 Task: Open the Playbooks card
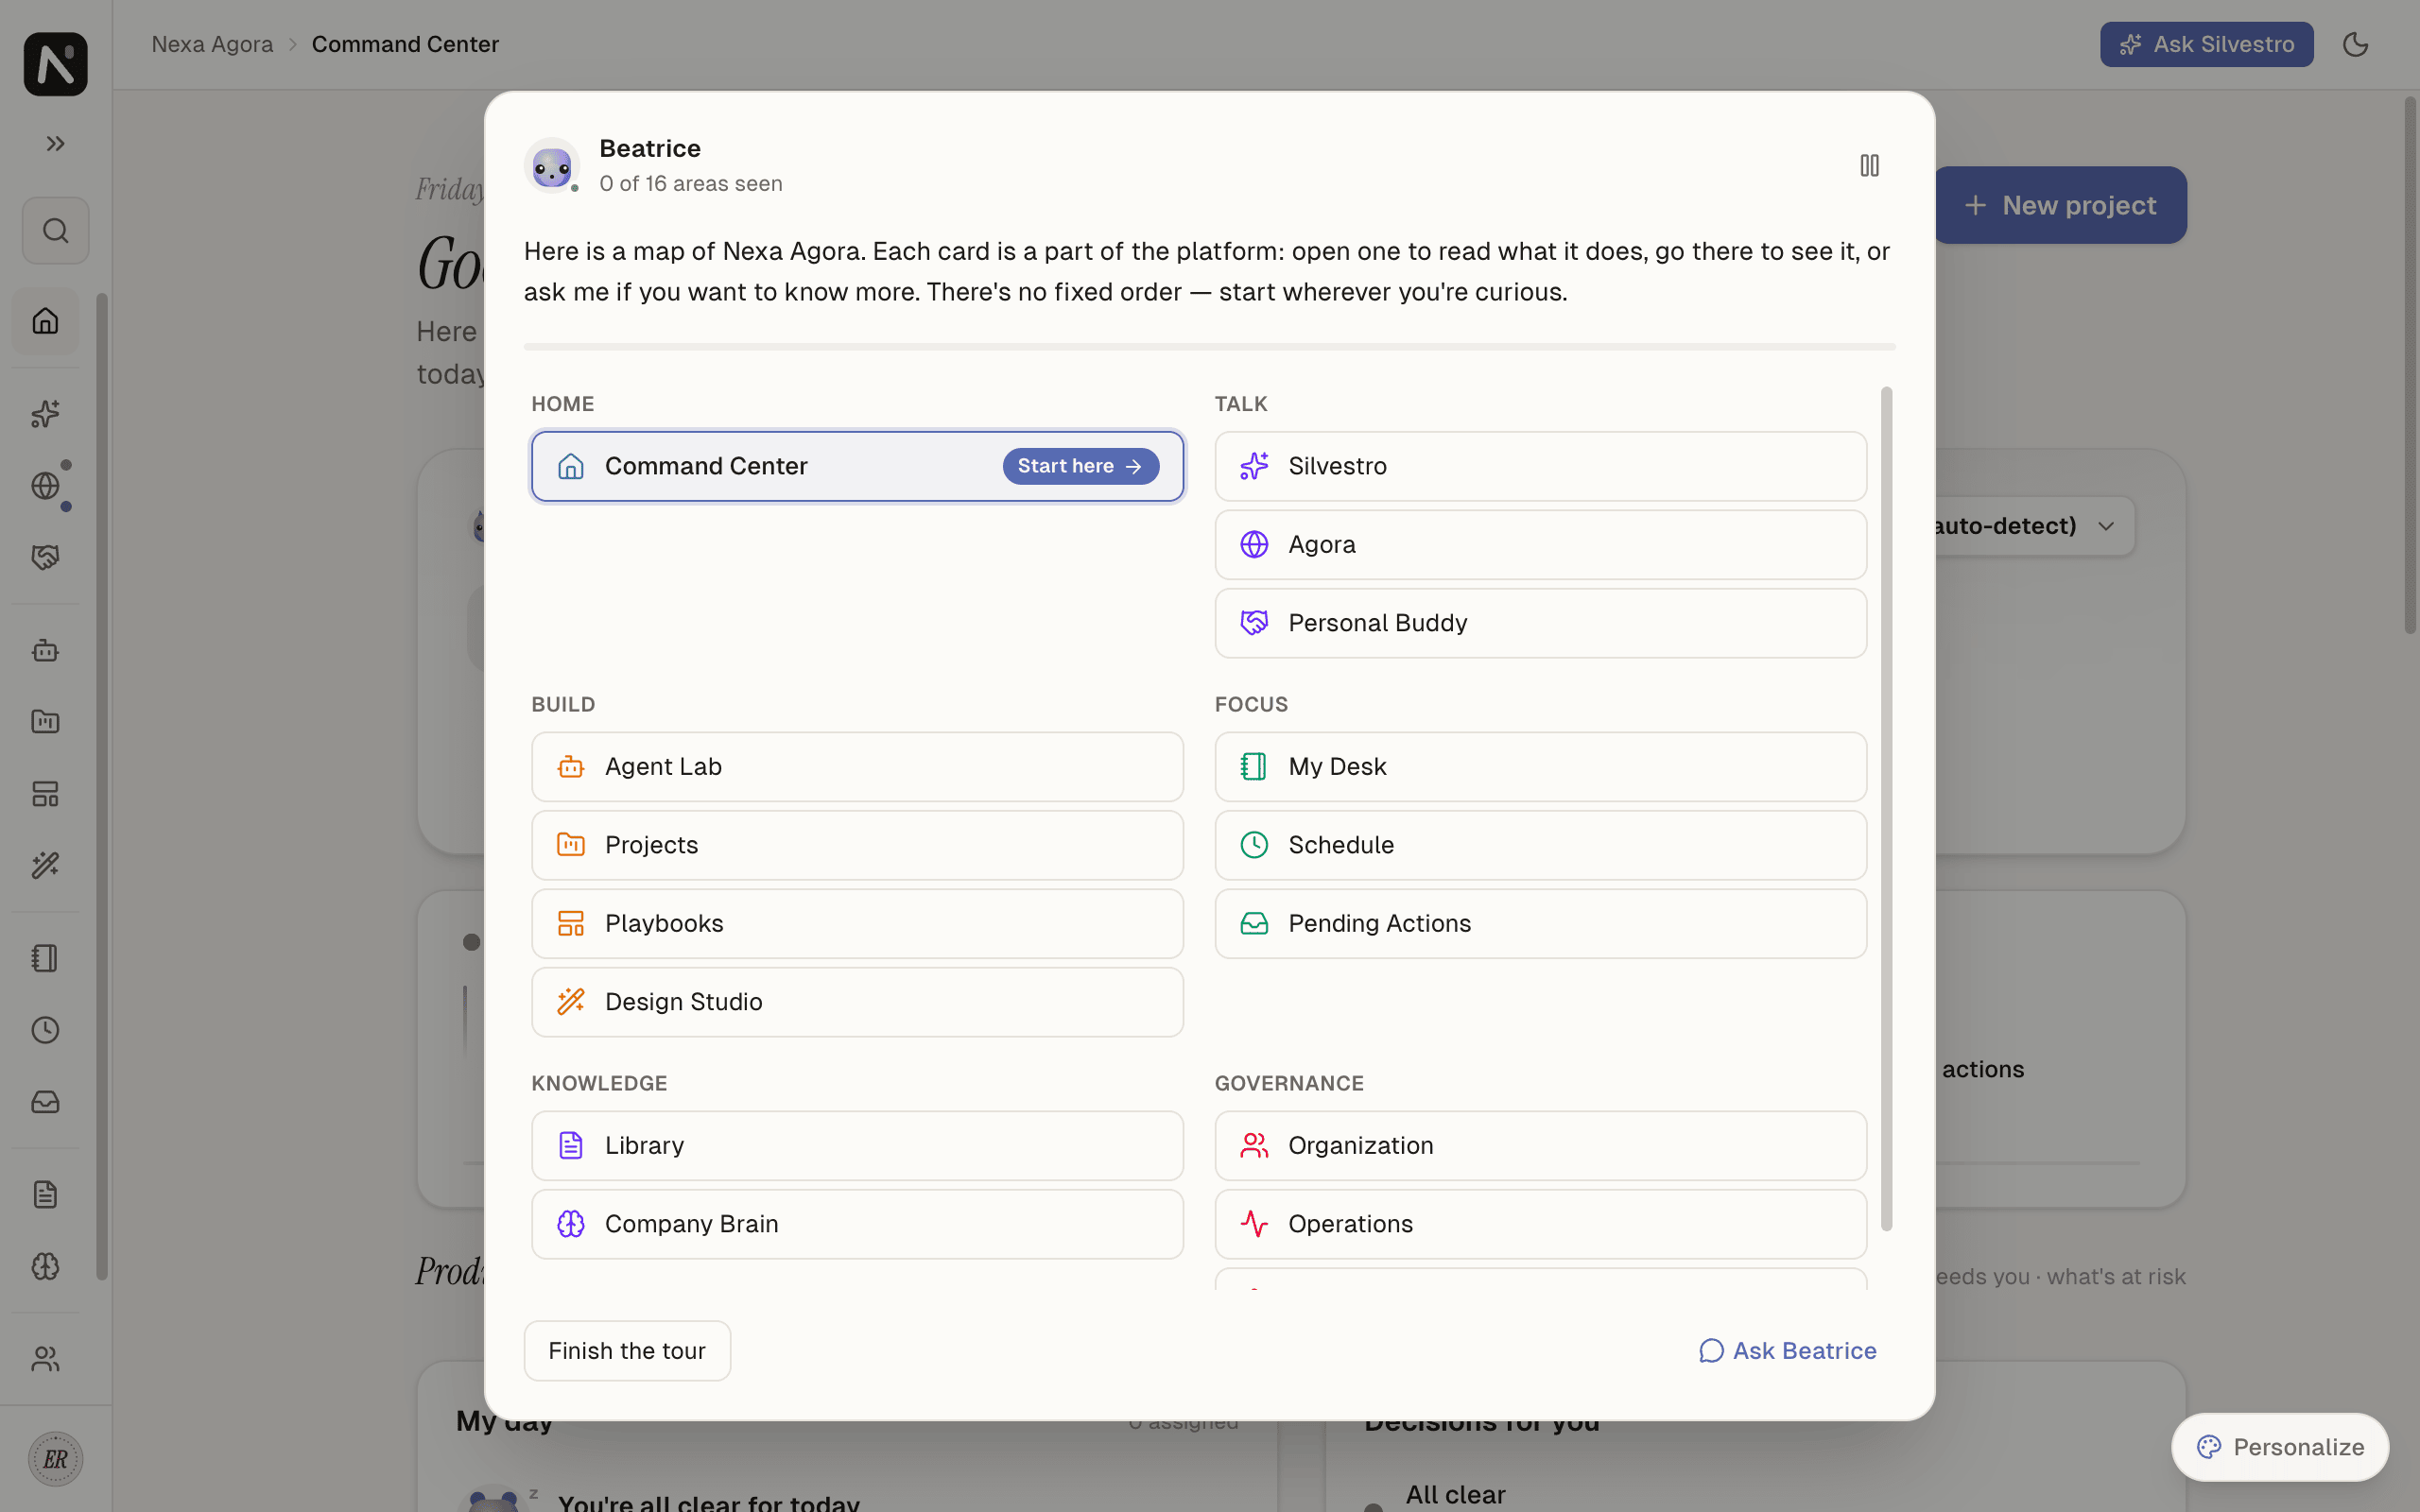click(857, 924)
